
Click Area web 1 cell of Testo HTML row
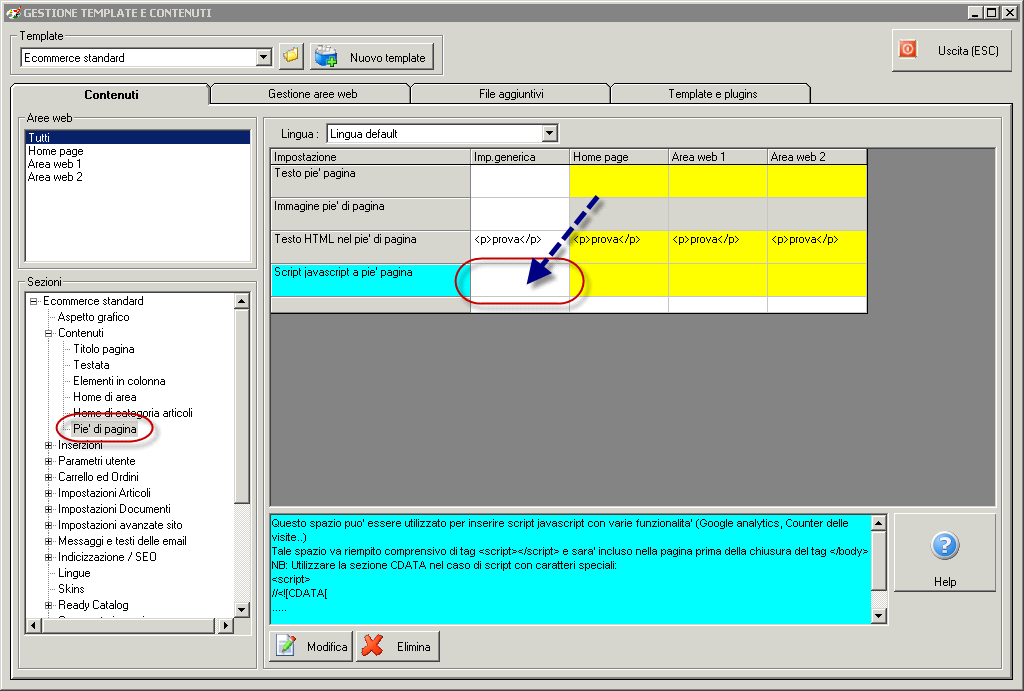[718, 247]
